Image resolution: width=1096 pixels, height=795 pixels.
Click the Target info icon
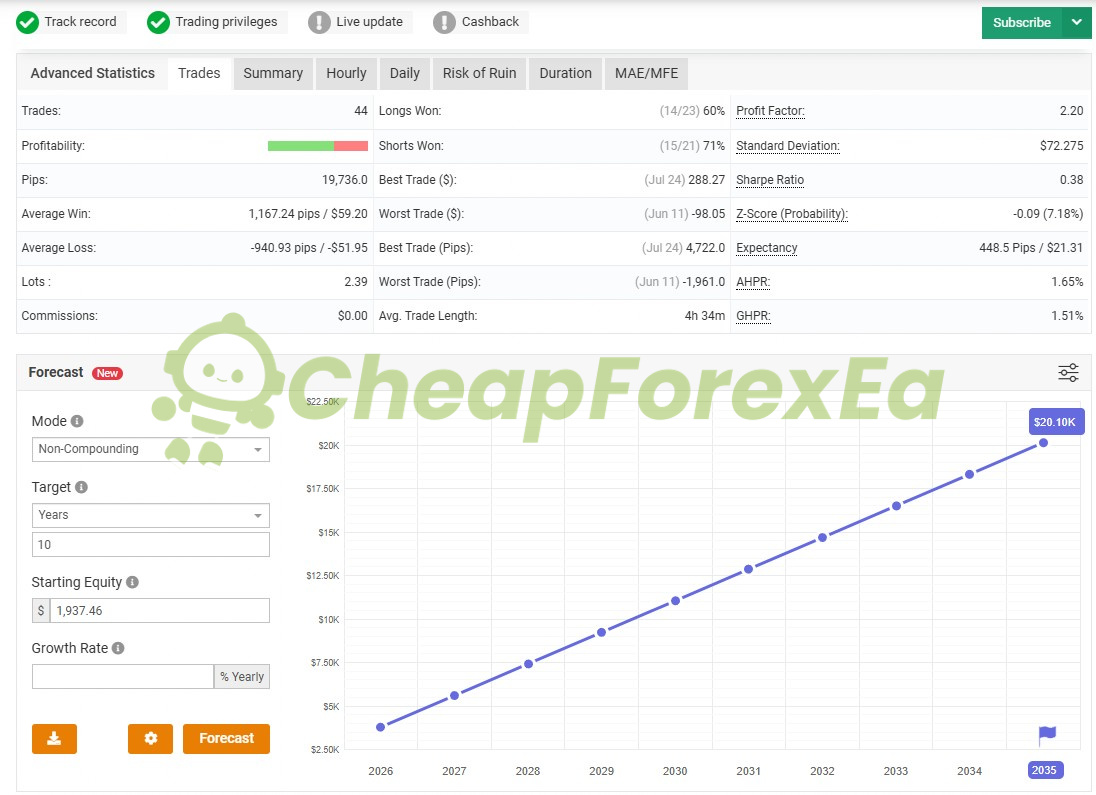click(x=81, y=487)
